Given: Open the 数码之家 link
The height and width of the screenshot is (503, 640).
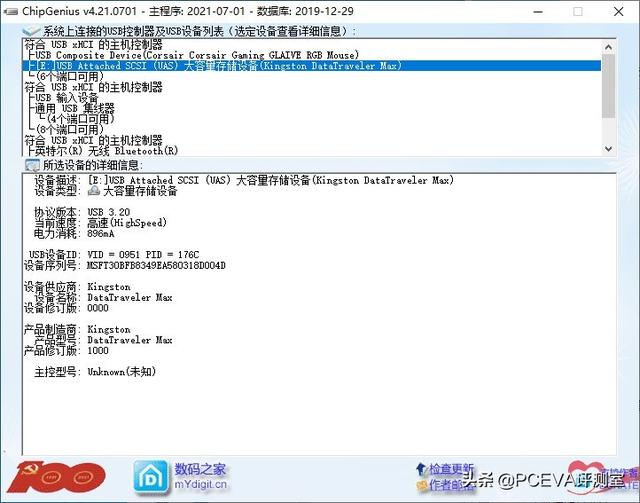Looking at the screenshot, I should click(200, 469).
